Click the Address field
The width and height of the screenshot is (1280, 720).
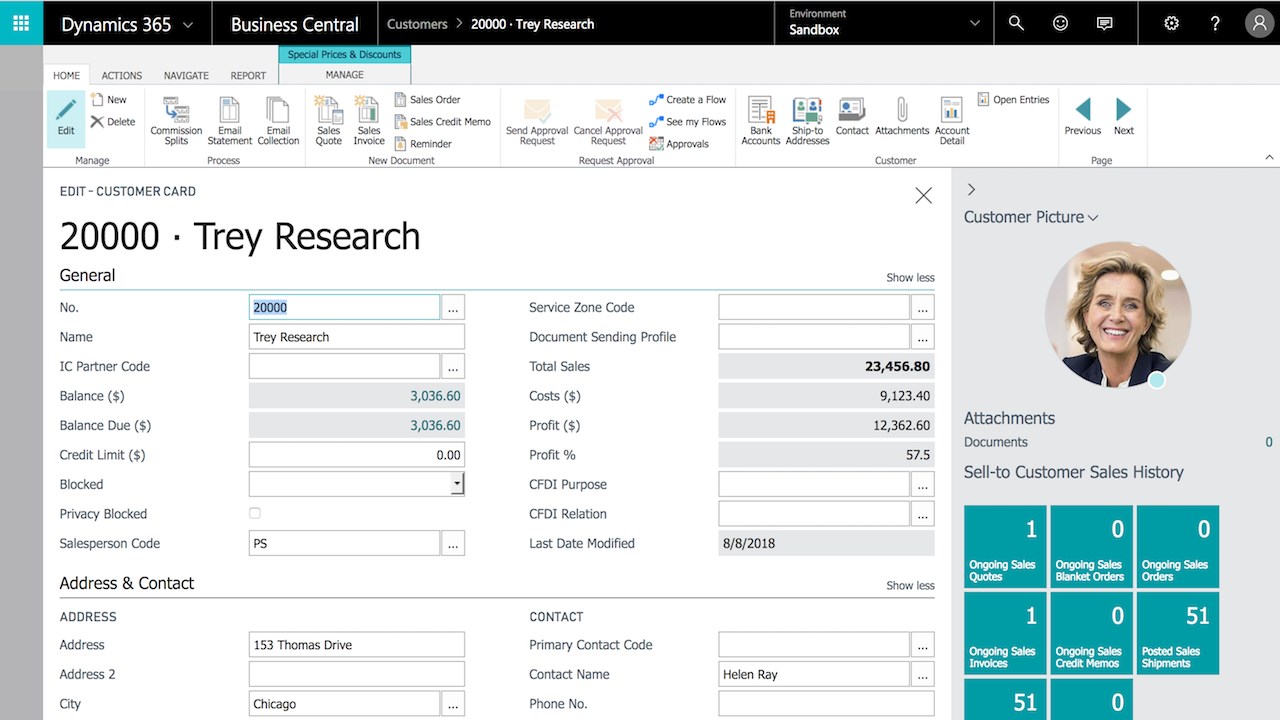tap(356, 645)
